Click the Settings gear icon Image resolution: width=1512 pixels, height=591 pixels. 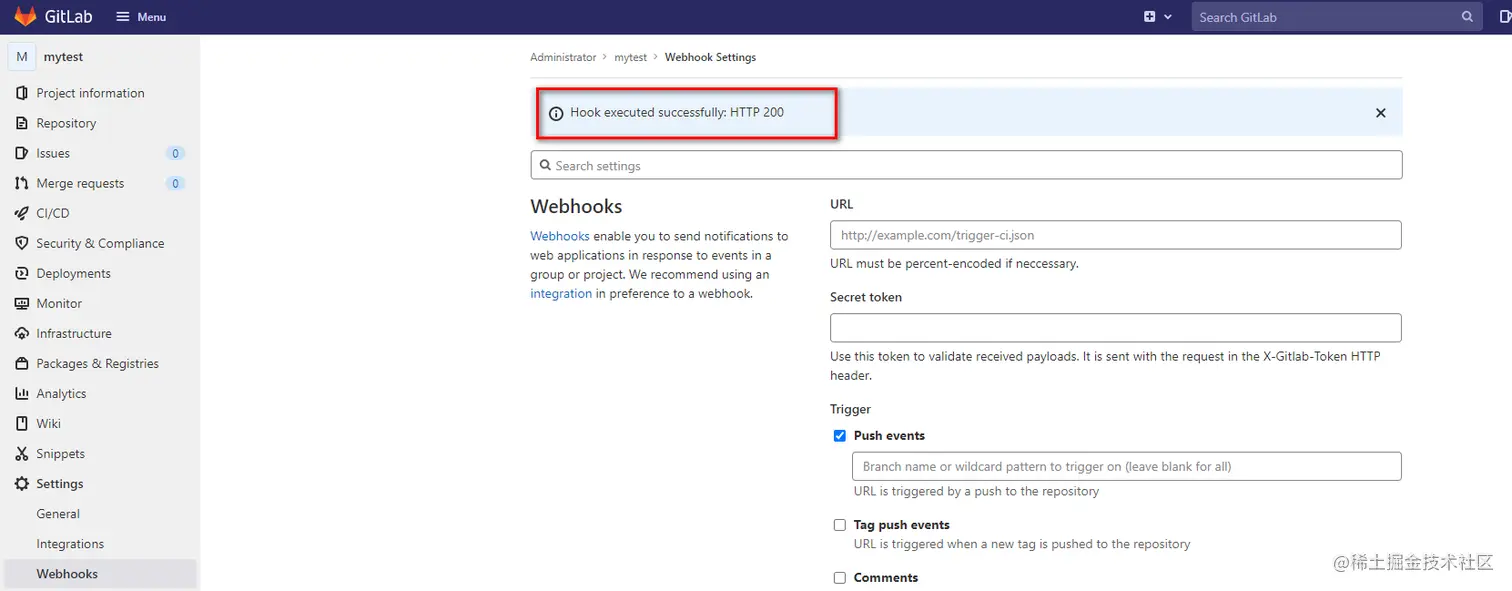coord(22,483)
